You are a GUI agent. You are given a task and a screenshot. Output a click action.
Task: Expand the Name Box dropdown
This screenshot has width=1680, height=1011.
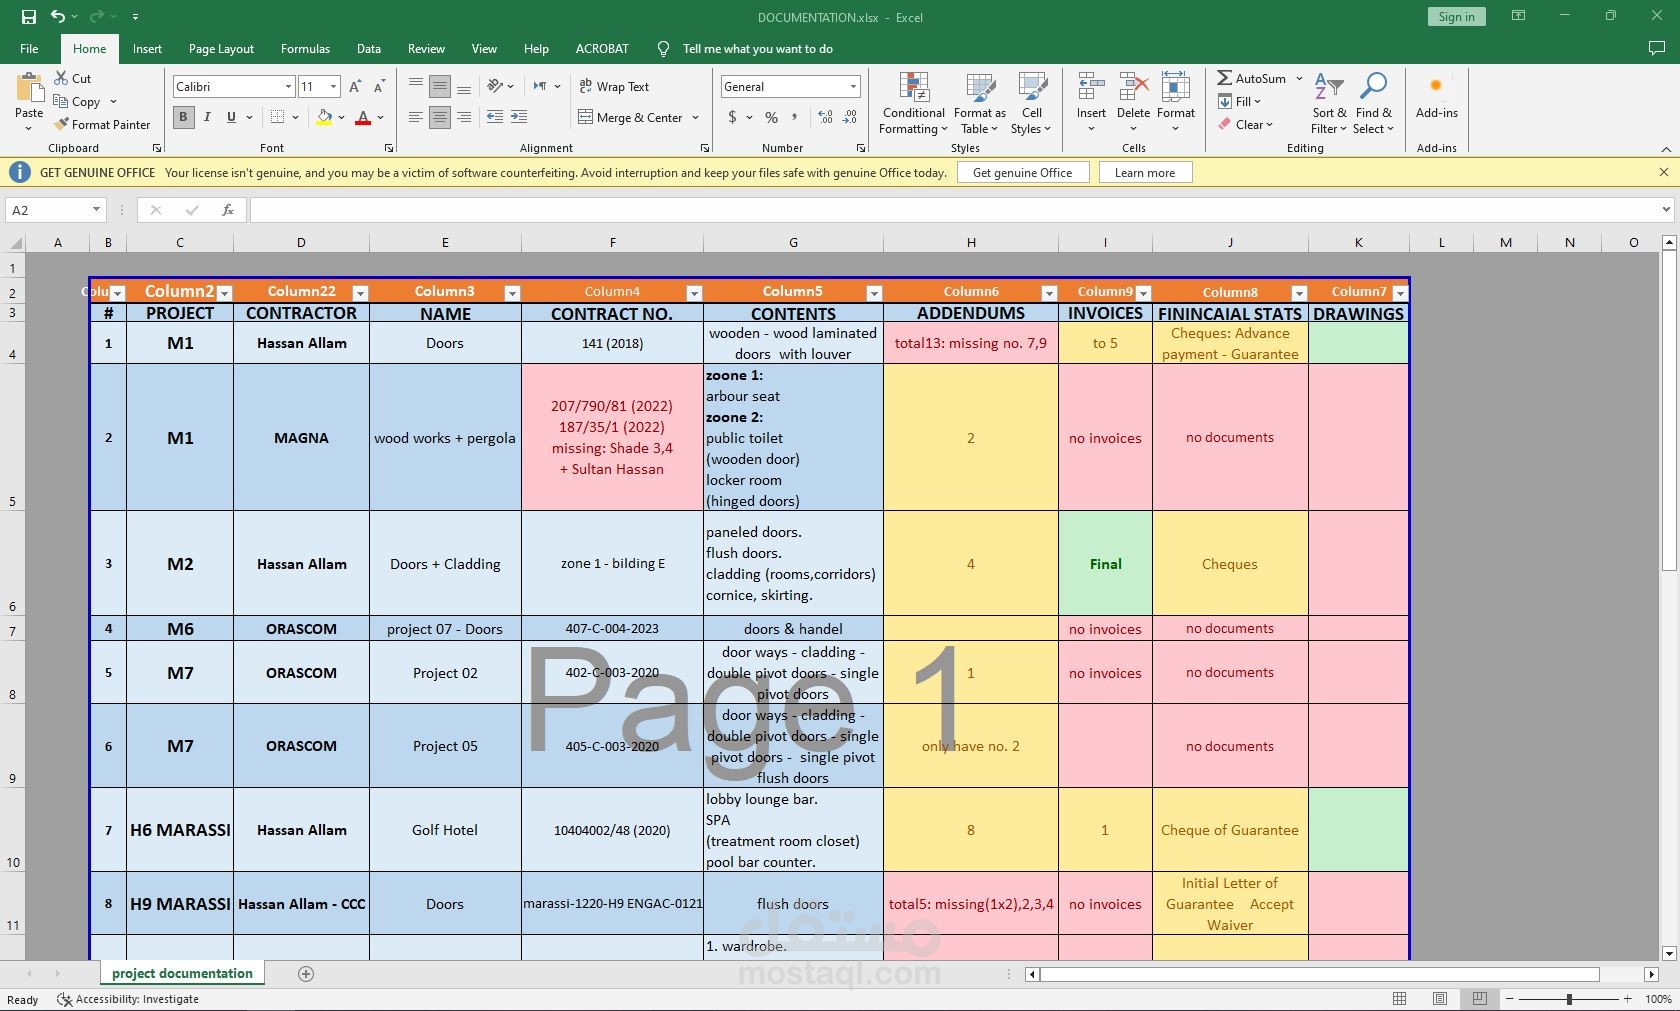pyautogui.click(x=96, y=210)
